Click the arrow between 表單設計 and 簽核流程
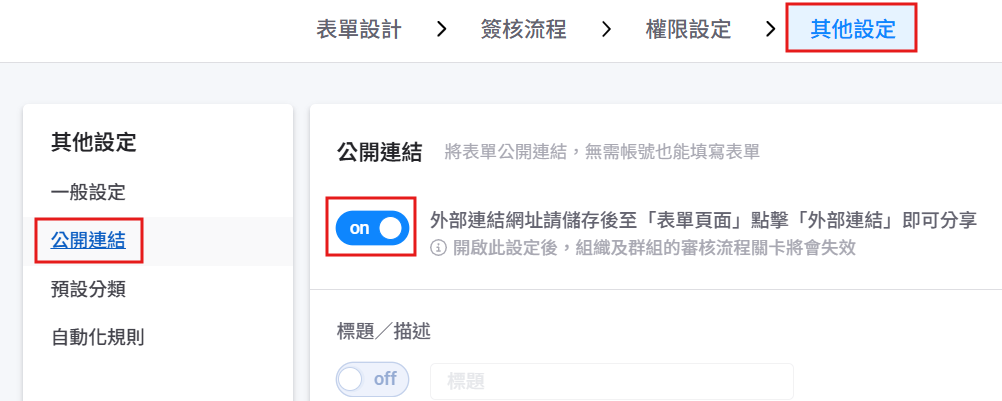 click(441, 30)
